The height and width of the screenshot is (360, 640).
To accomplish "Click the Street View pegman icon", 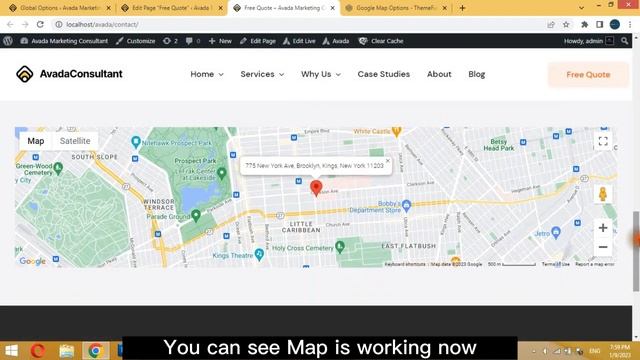I will 603,194.
